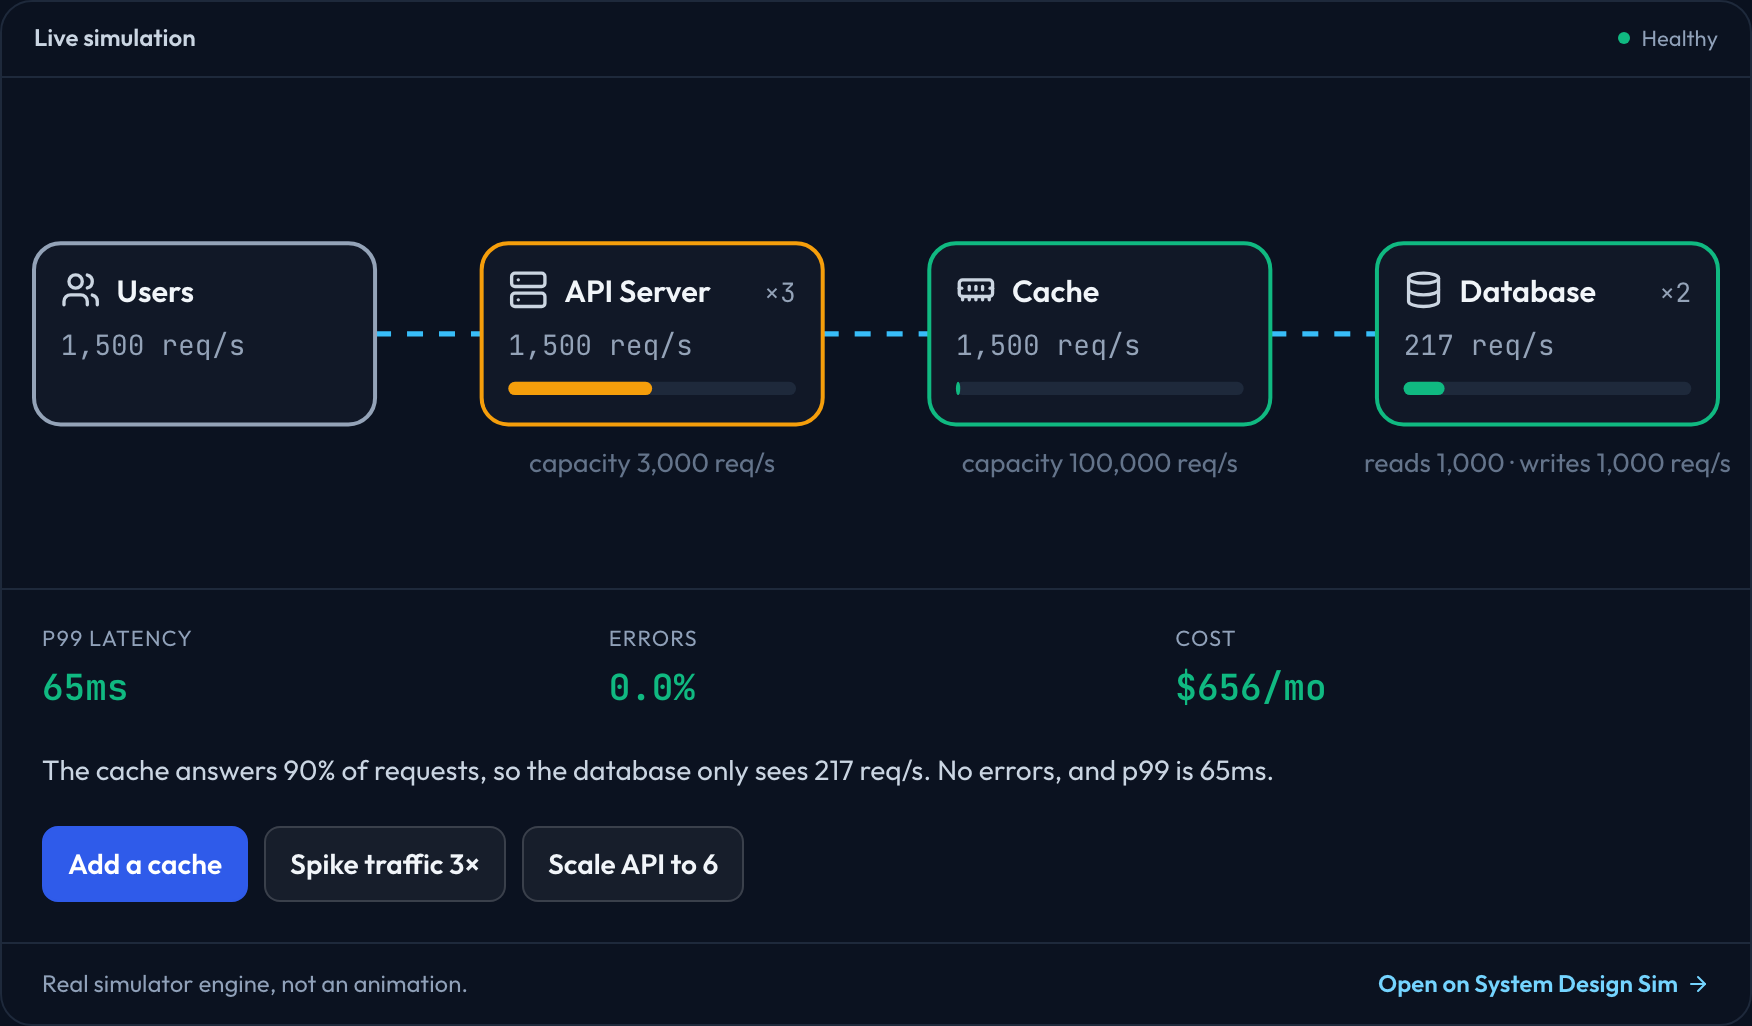
Task: Click the green Healthy status dot
Action: coord(1624,38)
